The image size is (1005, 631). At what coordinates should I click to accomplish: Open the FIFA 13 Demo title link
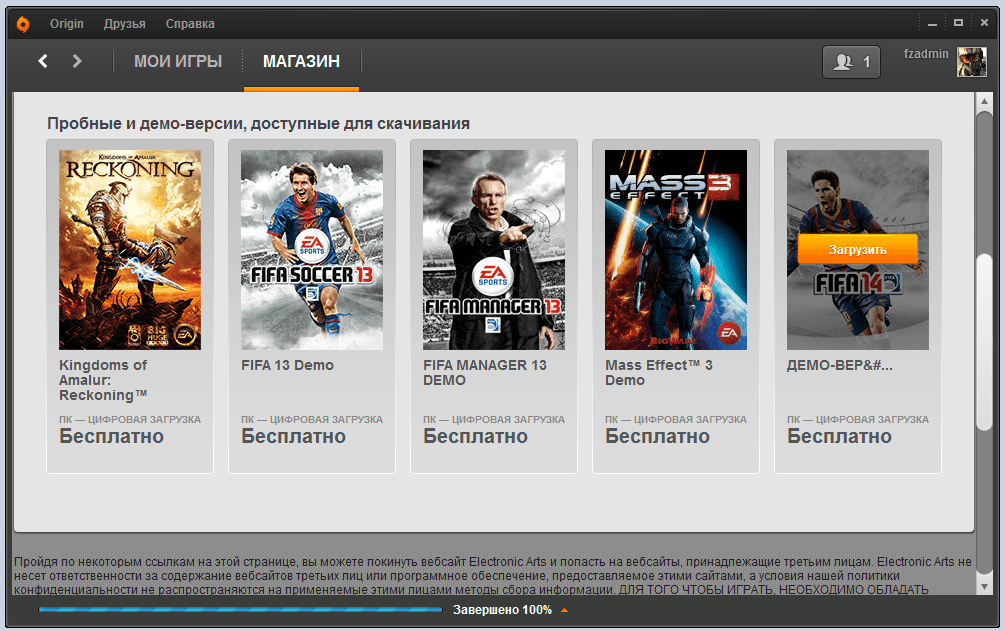287,366
